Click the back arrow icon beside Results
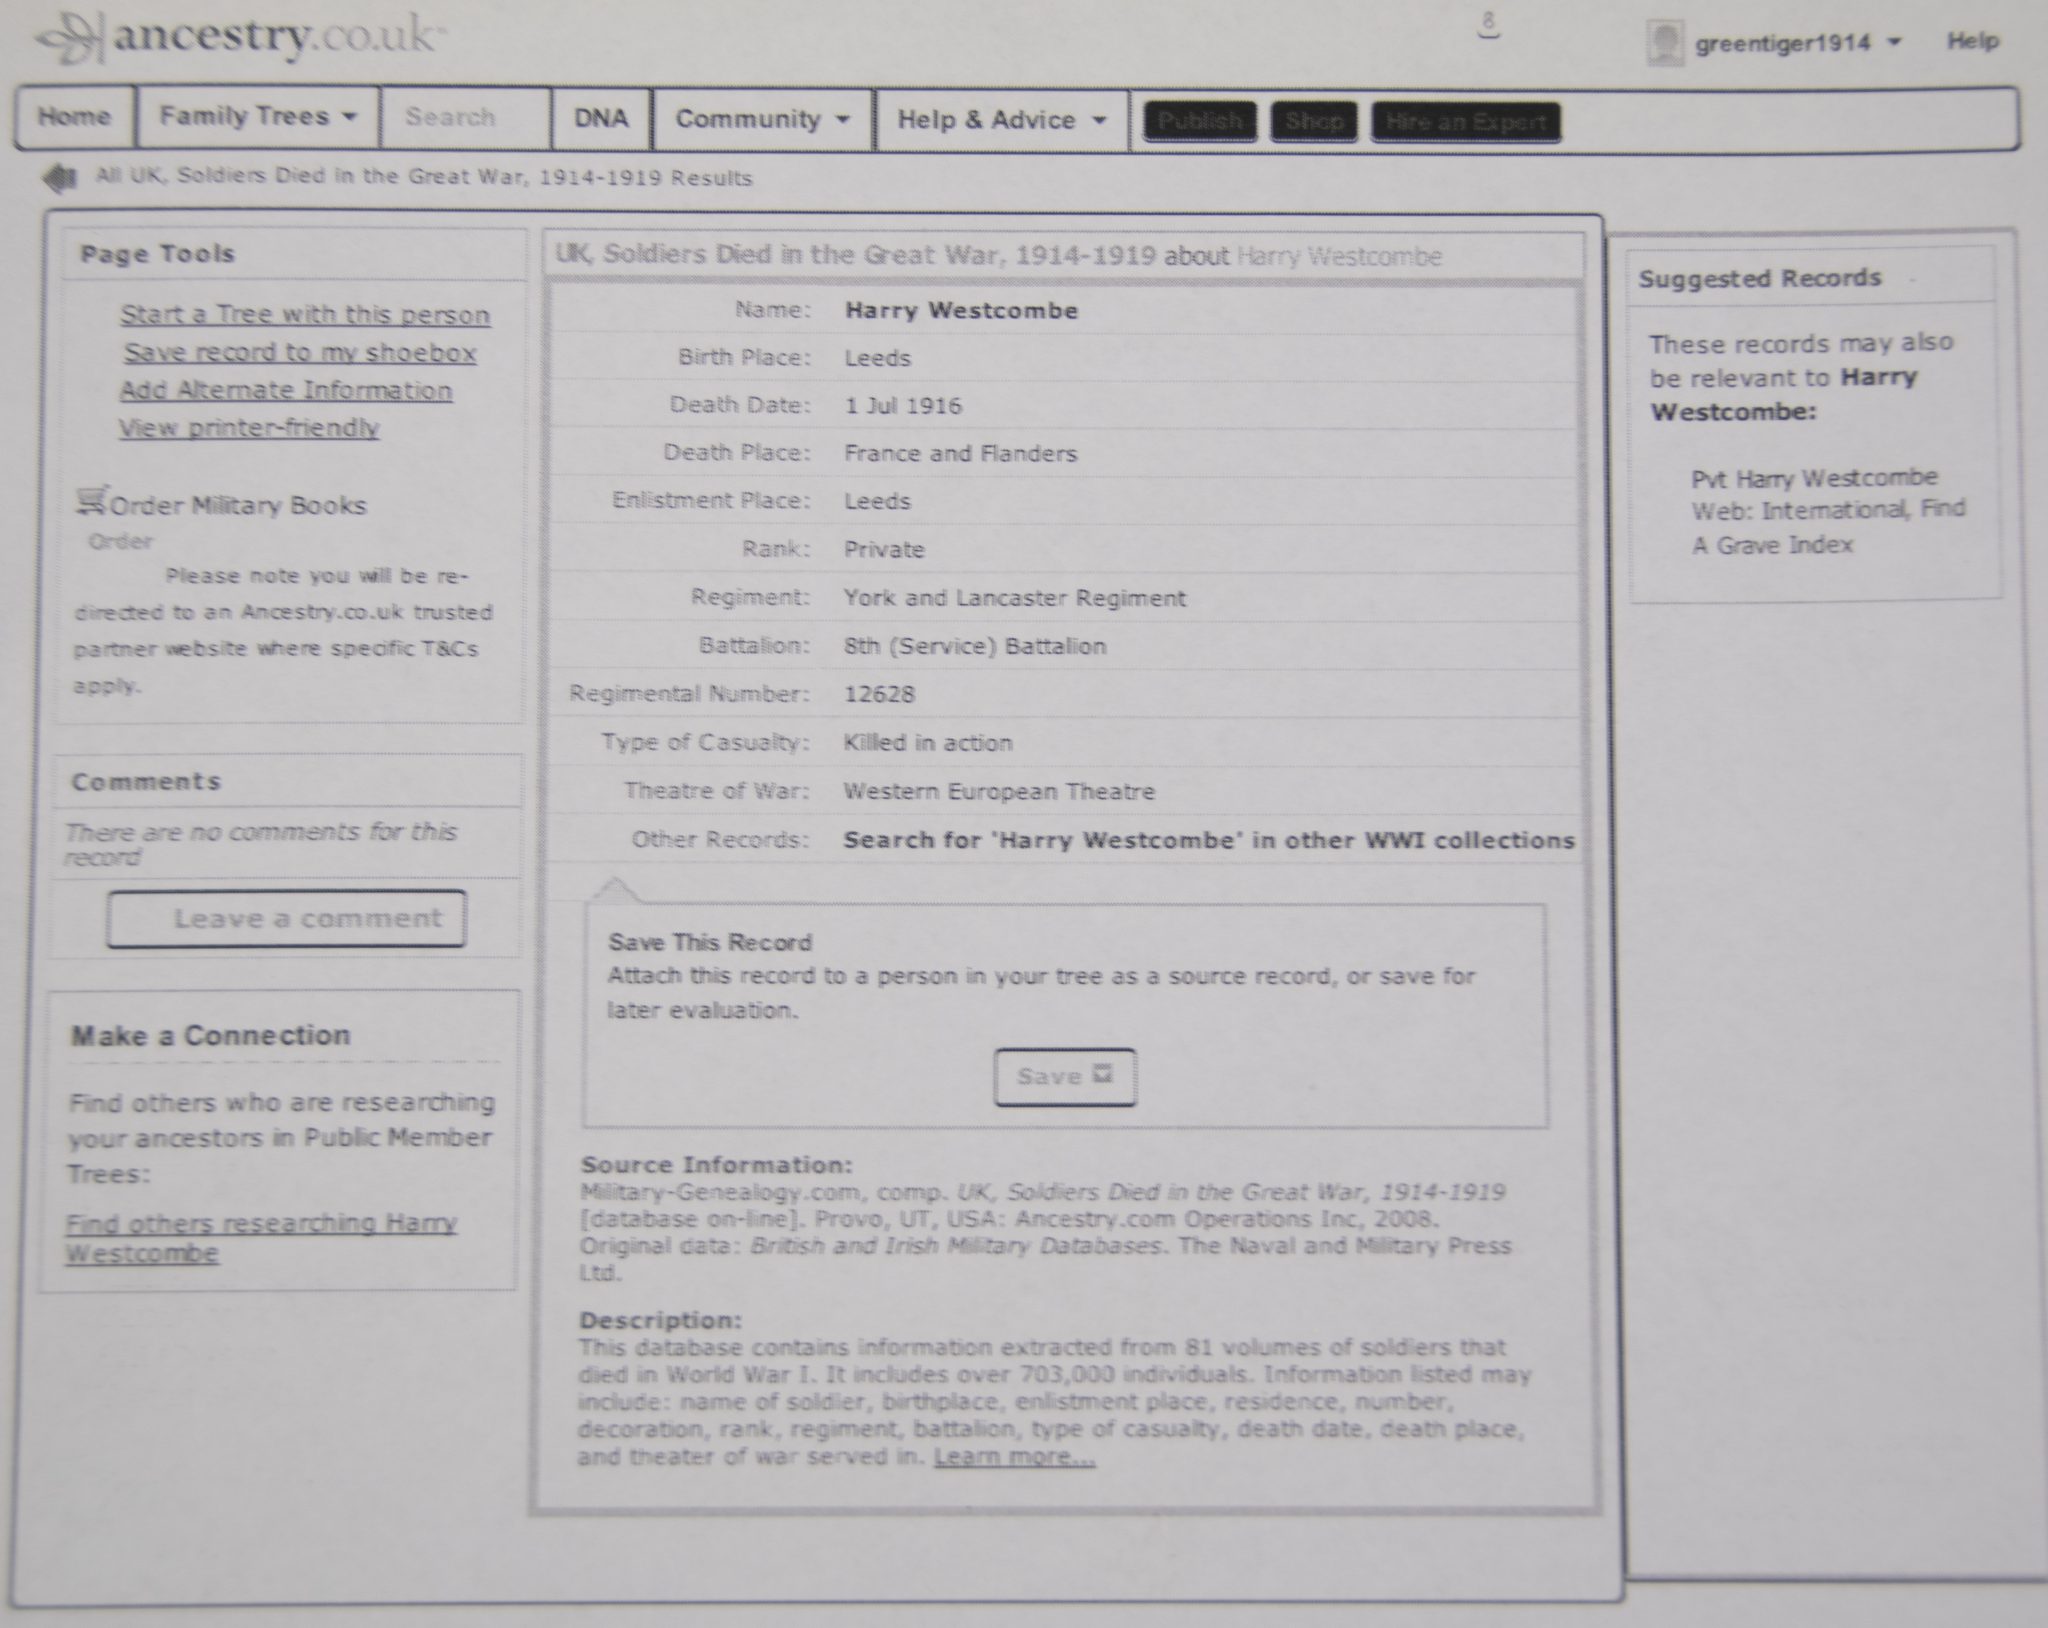This screenshot has width=2048, height=1628. pyautogui.click(x=60, y=179)
